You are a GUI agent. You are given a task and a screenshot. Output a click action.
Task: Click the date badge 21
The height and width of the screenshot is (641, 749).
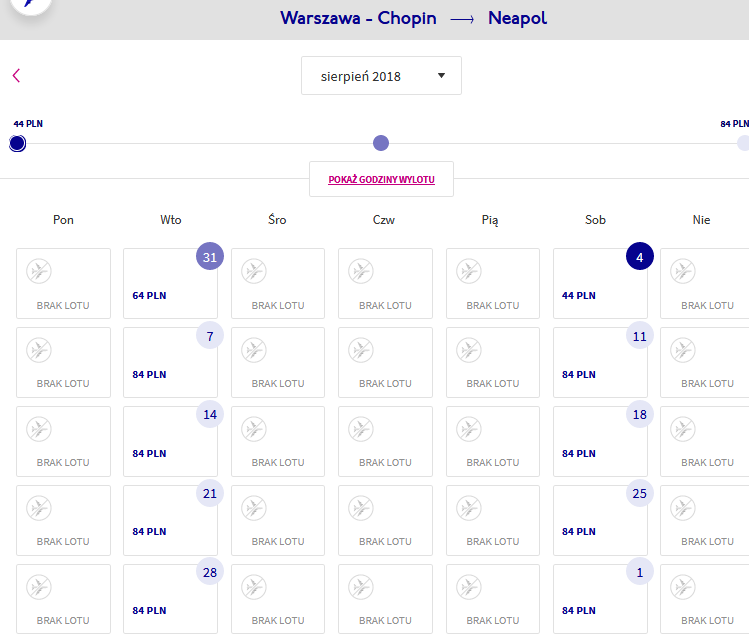click(x=210, y=493)
